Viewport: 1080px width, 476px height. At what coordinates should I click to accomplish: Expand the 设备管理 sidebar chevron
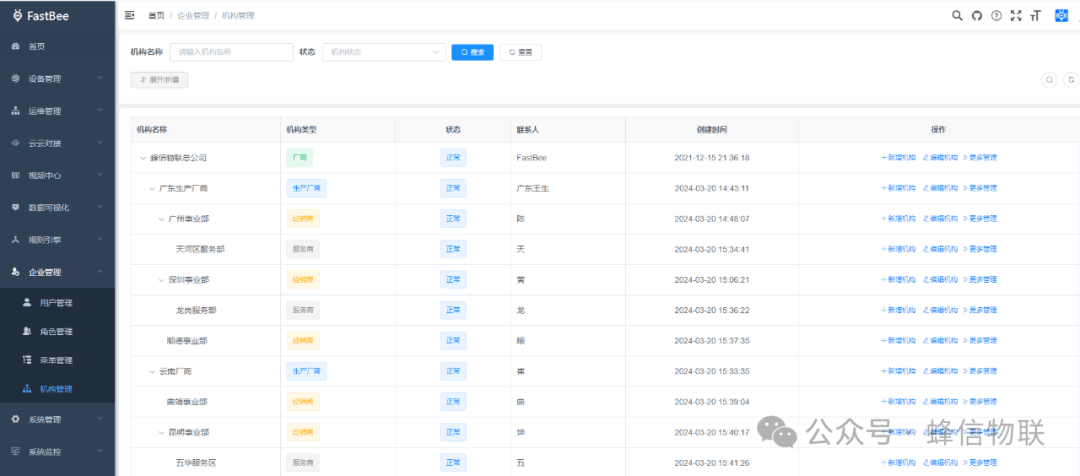click(x=100, y=79)
